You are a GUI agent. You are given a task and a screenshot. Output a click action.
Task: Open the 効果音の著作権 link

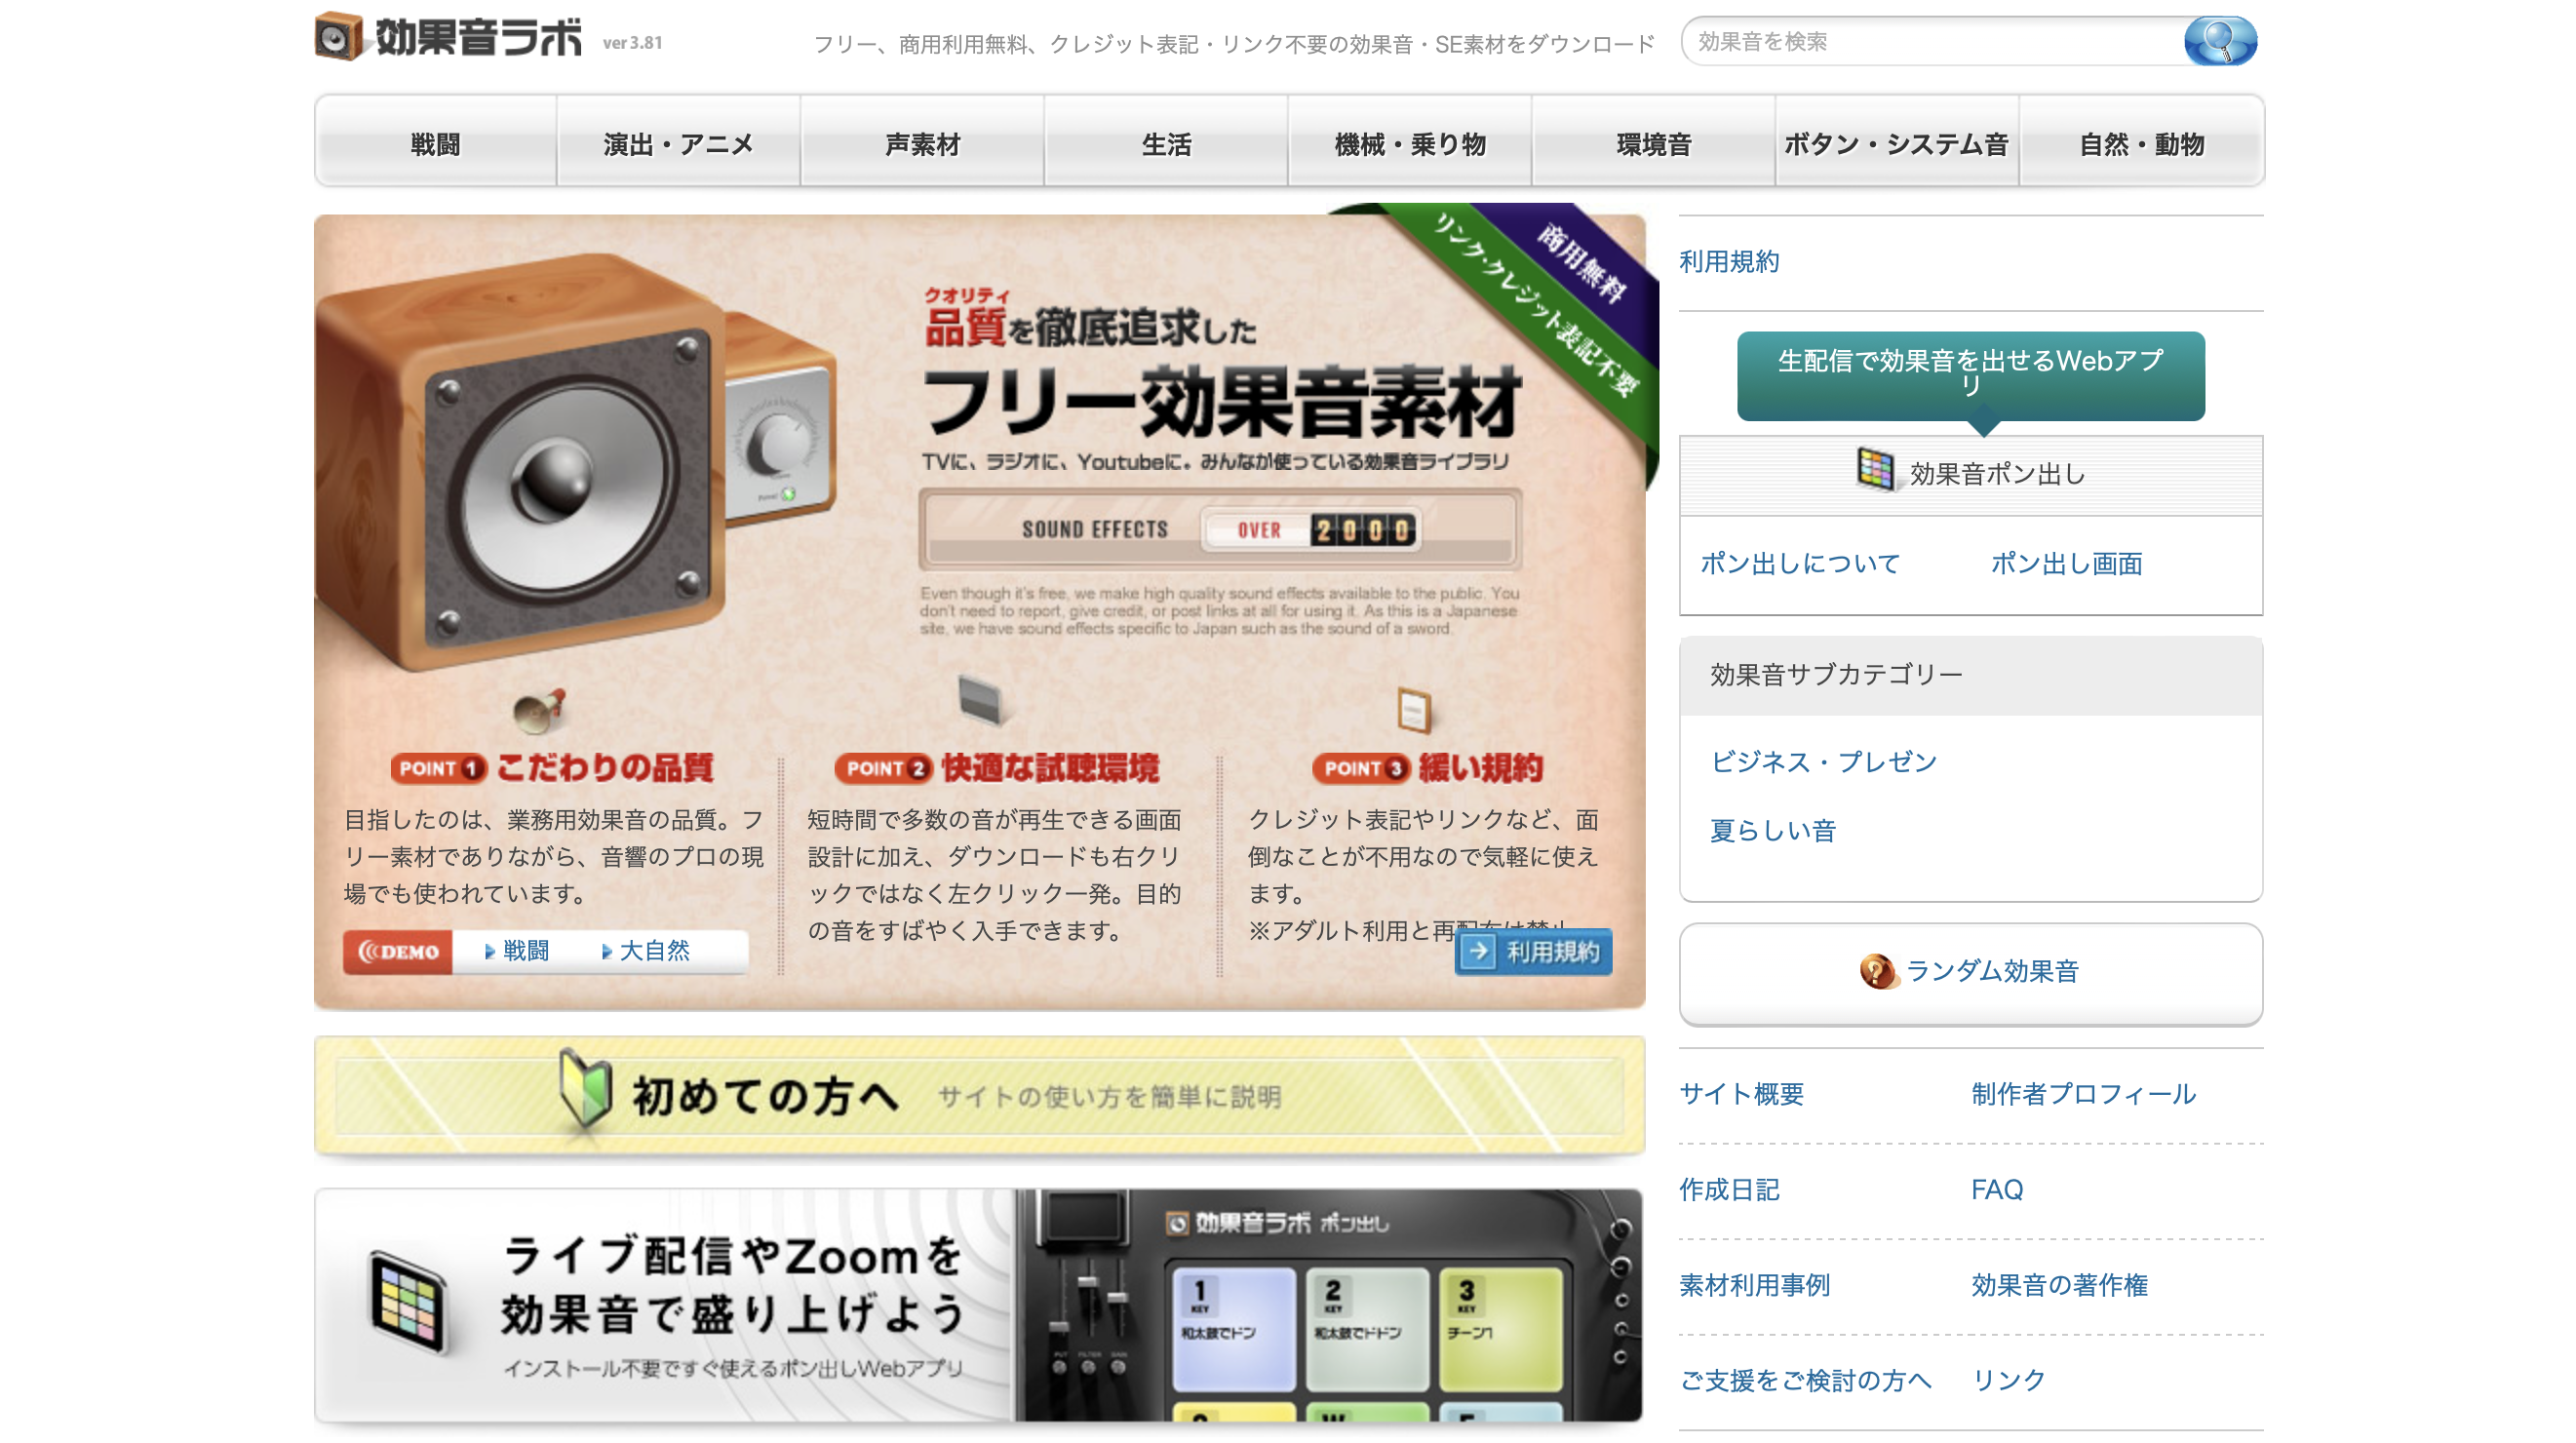[2059, 1284]
